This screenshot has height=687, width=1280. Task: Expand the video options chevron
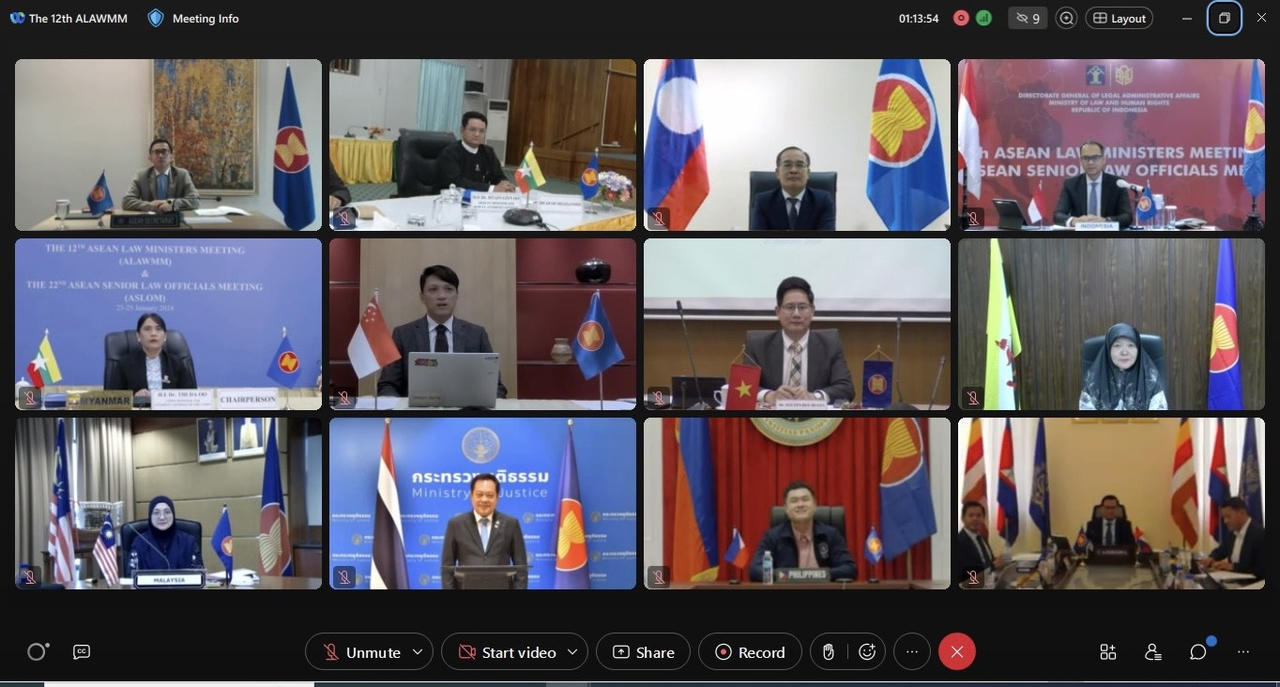572,651
